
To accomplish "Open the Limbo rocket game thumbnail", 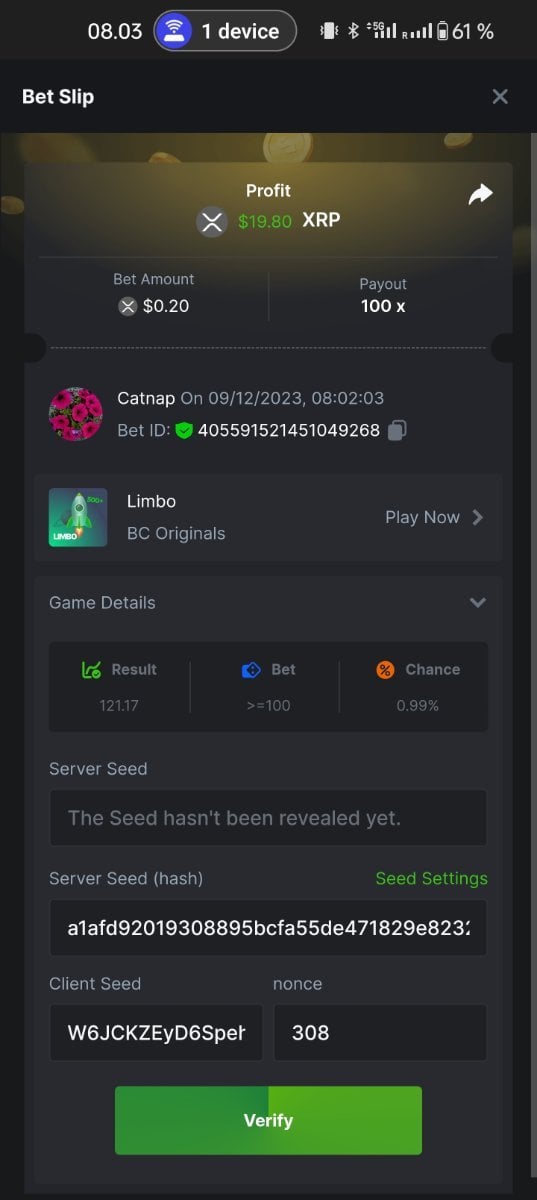I will pos(78,517).
